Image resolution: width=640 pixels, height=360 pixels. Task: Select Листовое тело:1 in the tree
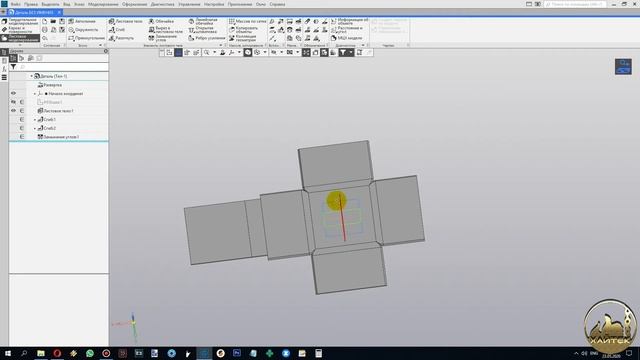coord(56,111)
